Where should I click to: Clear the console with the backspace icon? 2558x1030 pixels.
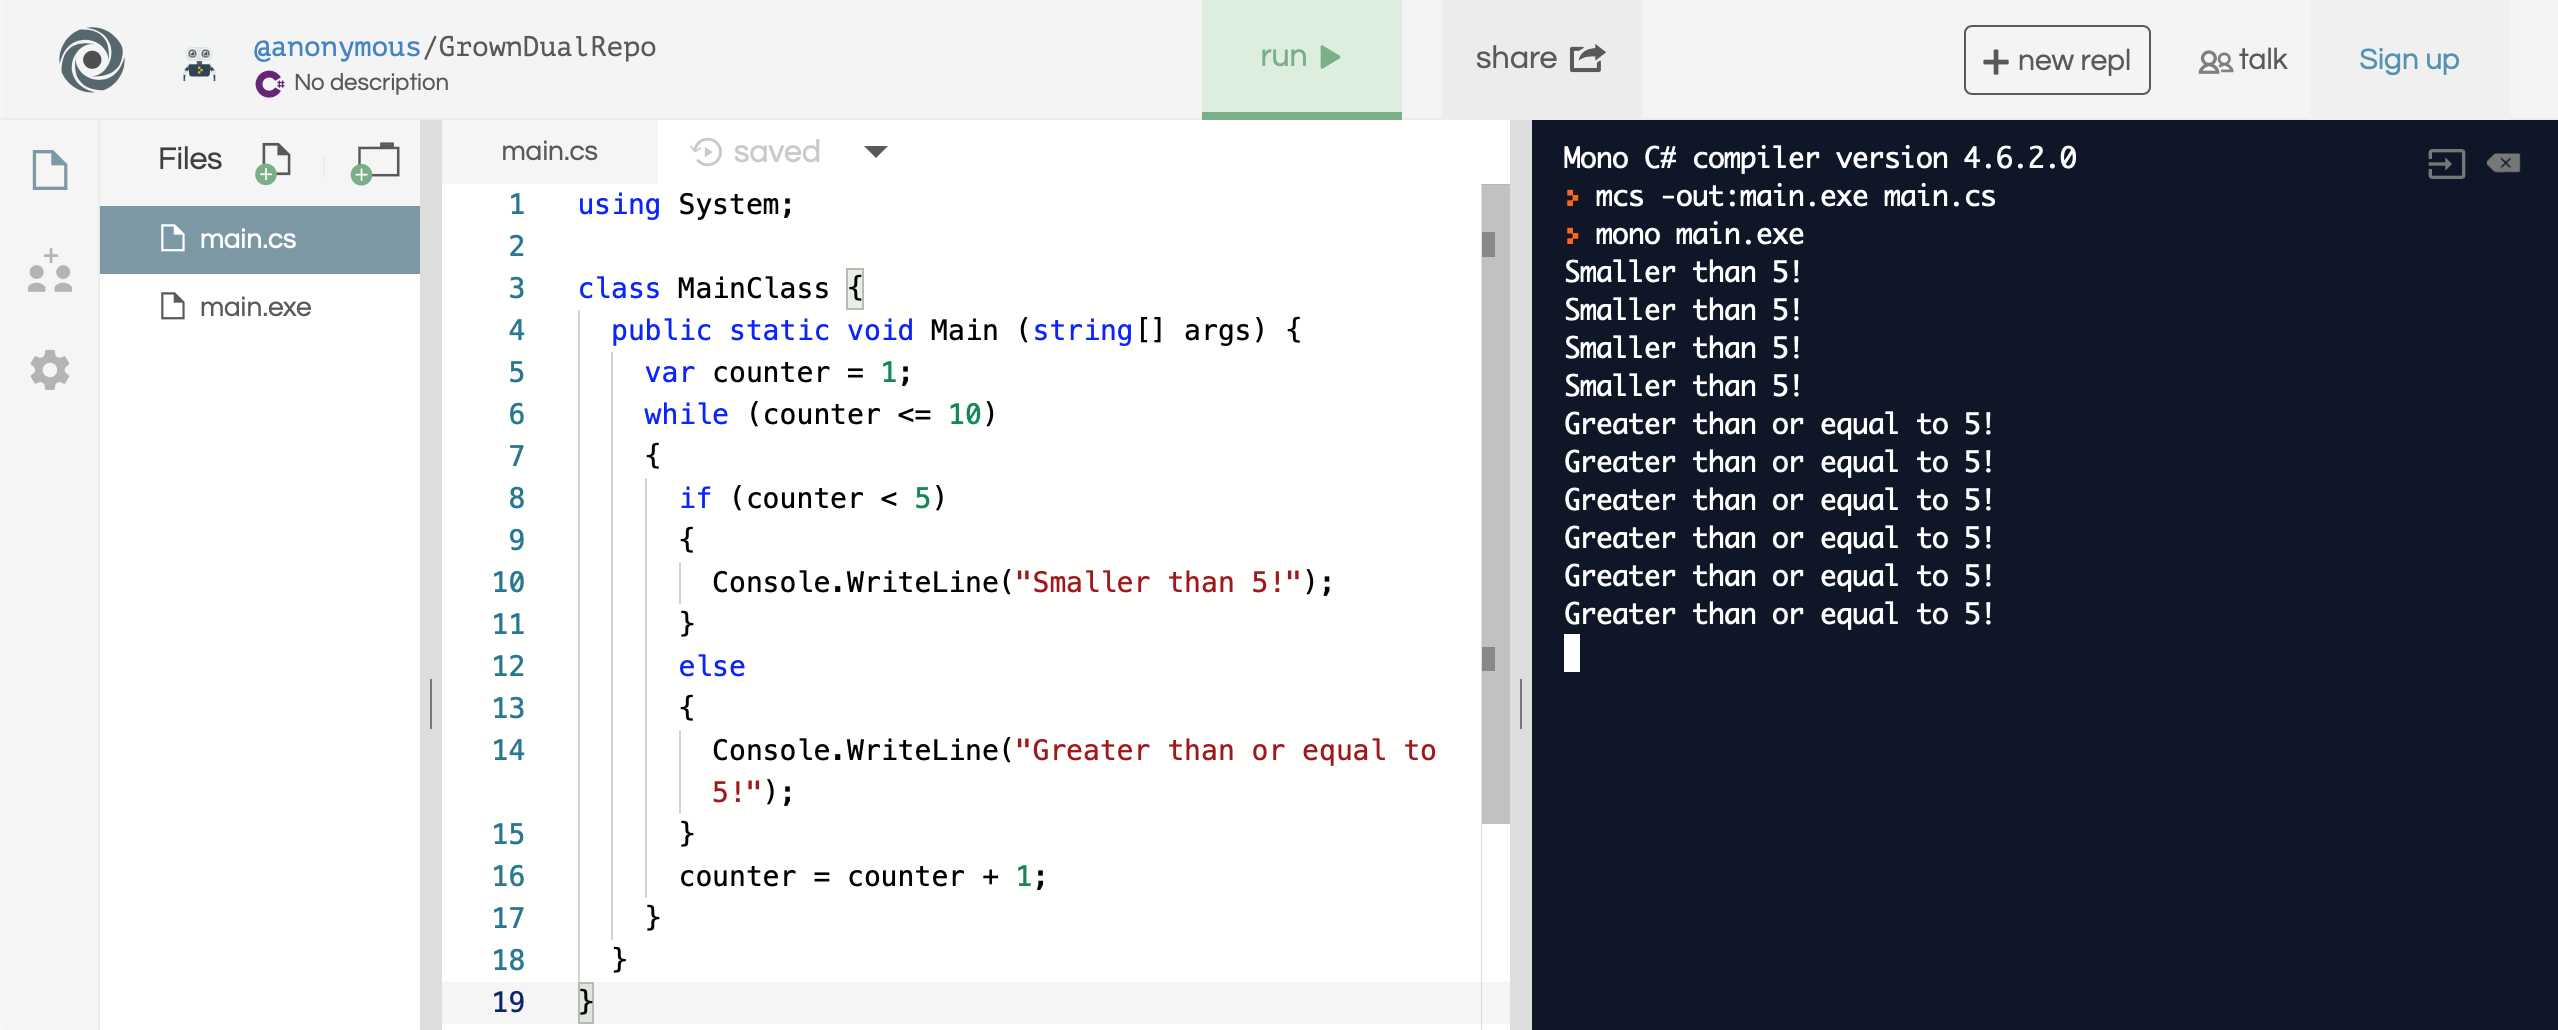click(x=2504, y=163)
